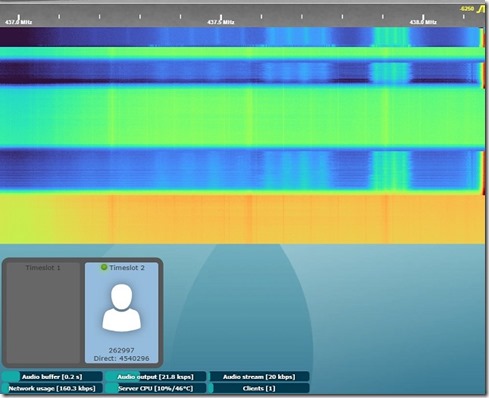Screen dimensions: 489x398
Task: Click the Direct: 4540296 target text
Action: click(x=122, y=359)
